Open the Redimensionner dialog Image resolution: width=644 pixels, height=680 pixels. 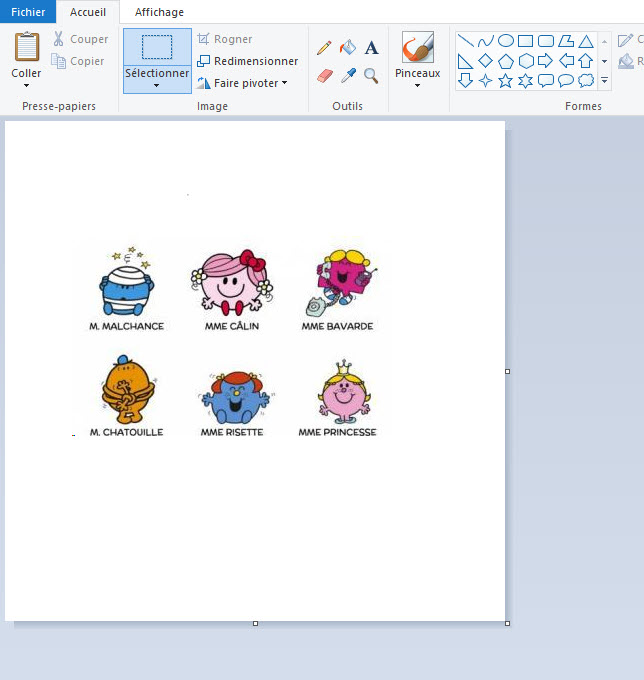click(248, 61)
